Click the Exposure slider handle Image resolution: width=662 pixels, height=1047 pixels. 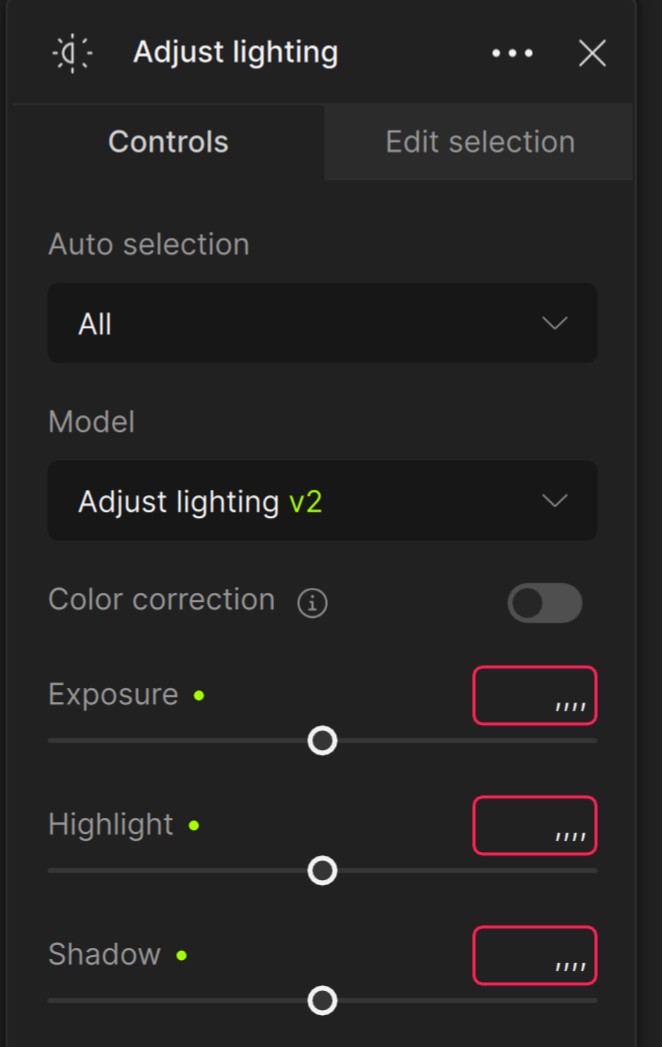(x=322, y=741)
